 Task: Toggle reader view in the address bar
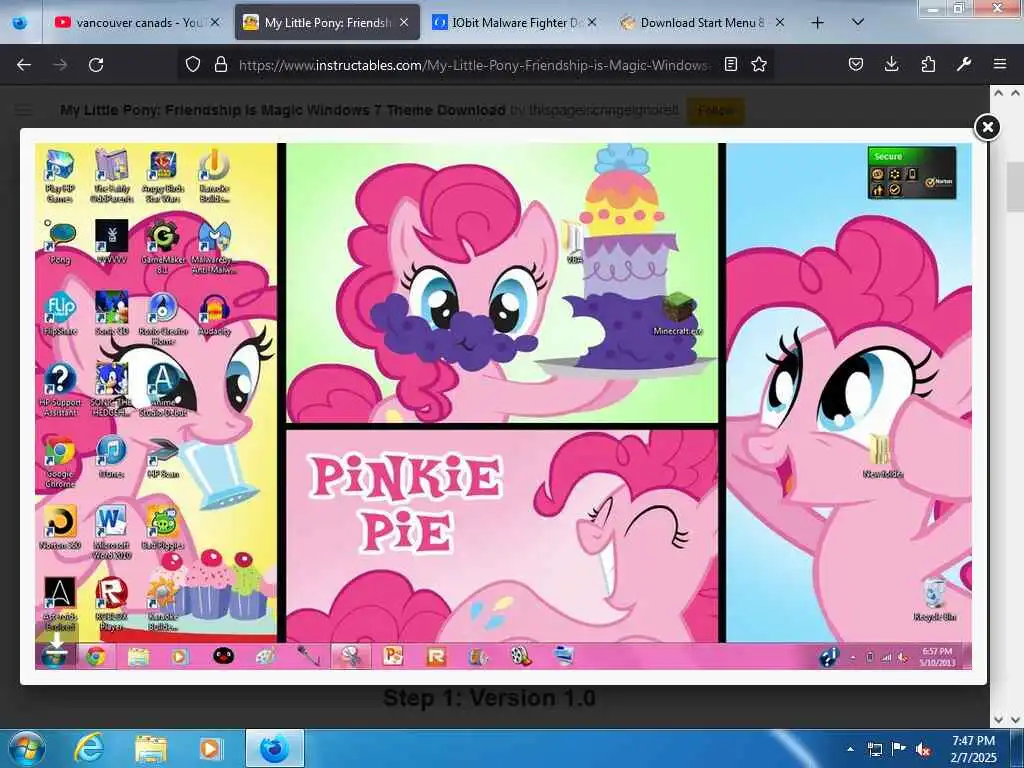pos(731,64)
